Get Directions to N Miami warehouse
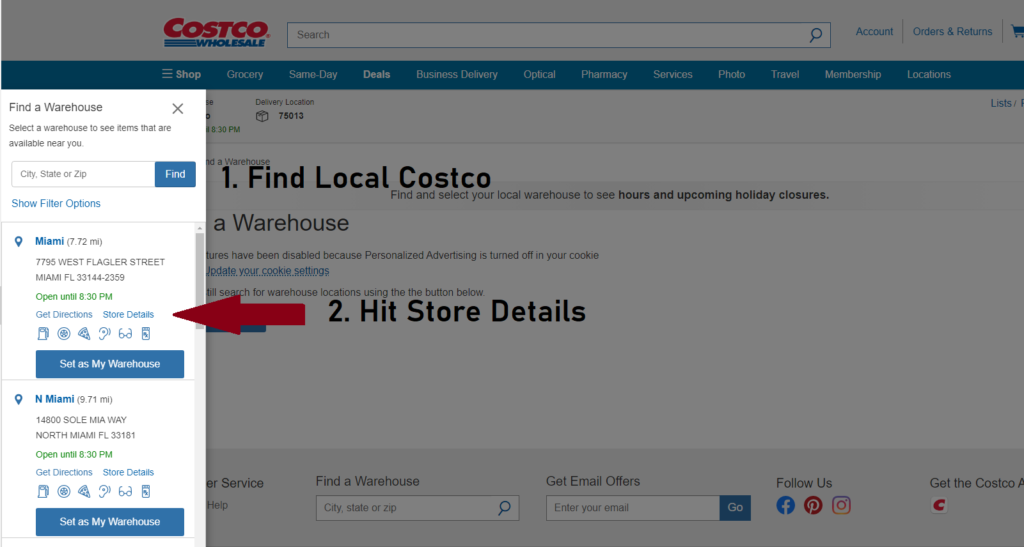Image resolution: width=1024 pixels, height=547 pixels. click(x=64, y=473)
